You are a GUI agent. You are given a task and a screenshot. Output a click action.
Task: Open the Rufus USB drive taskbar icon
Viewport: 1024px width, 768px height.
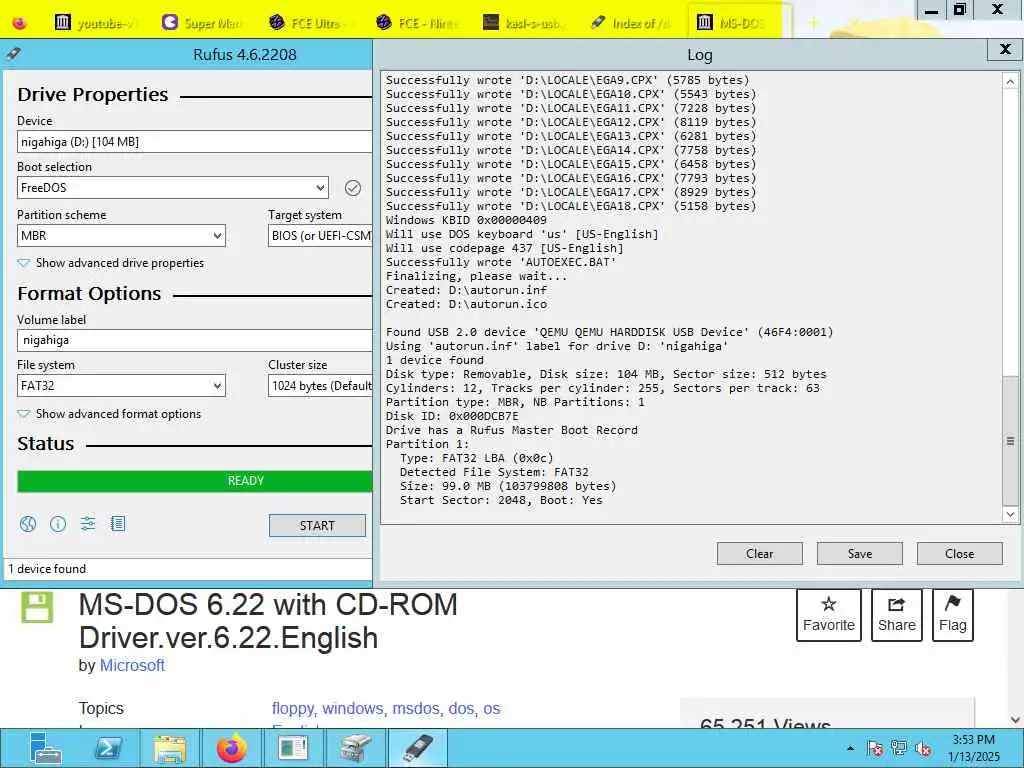point(418,748)
